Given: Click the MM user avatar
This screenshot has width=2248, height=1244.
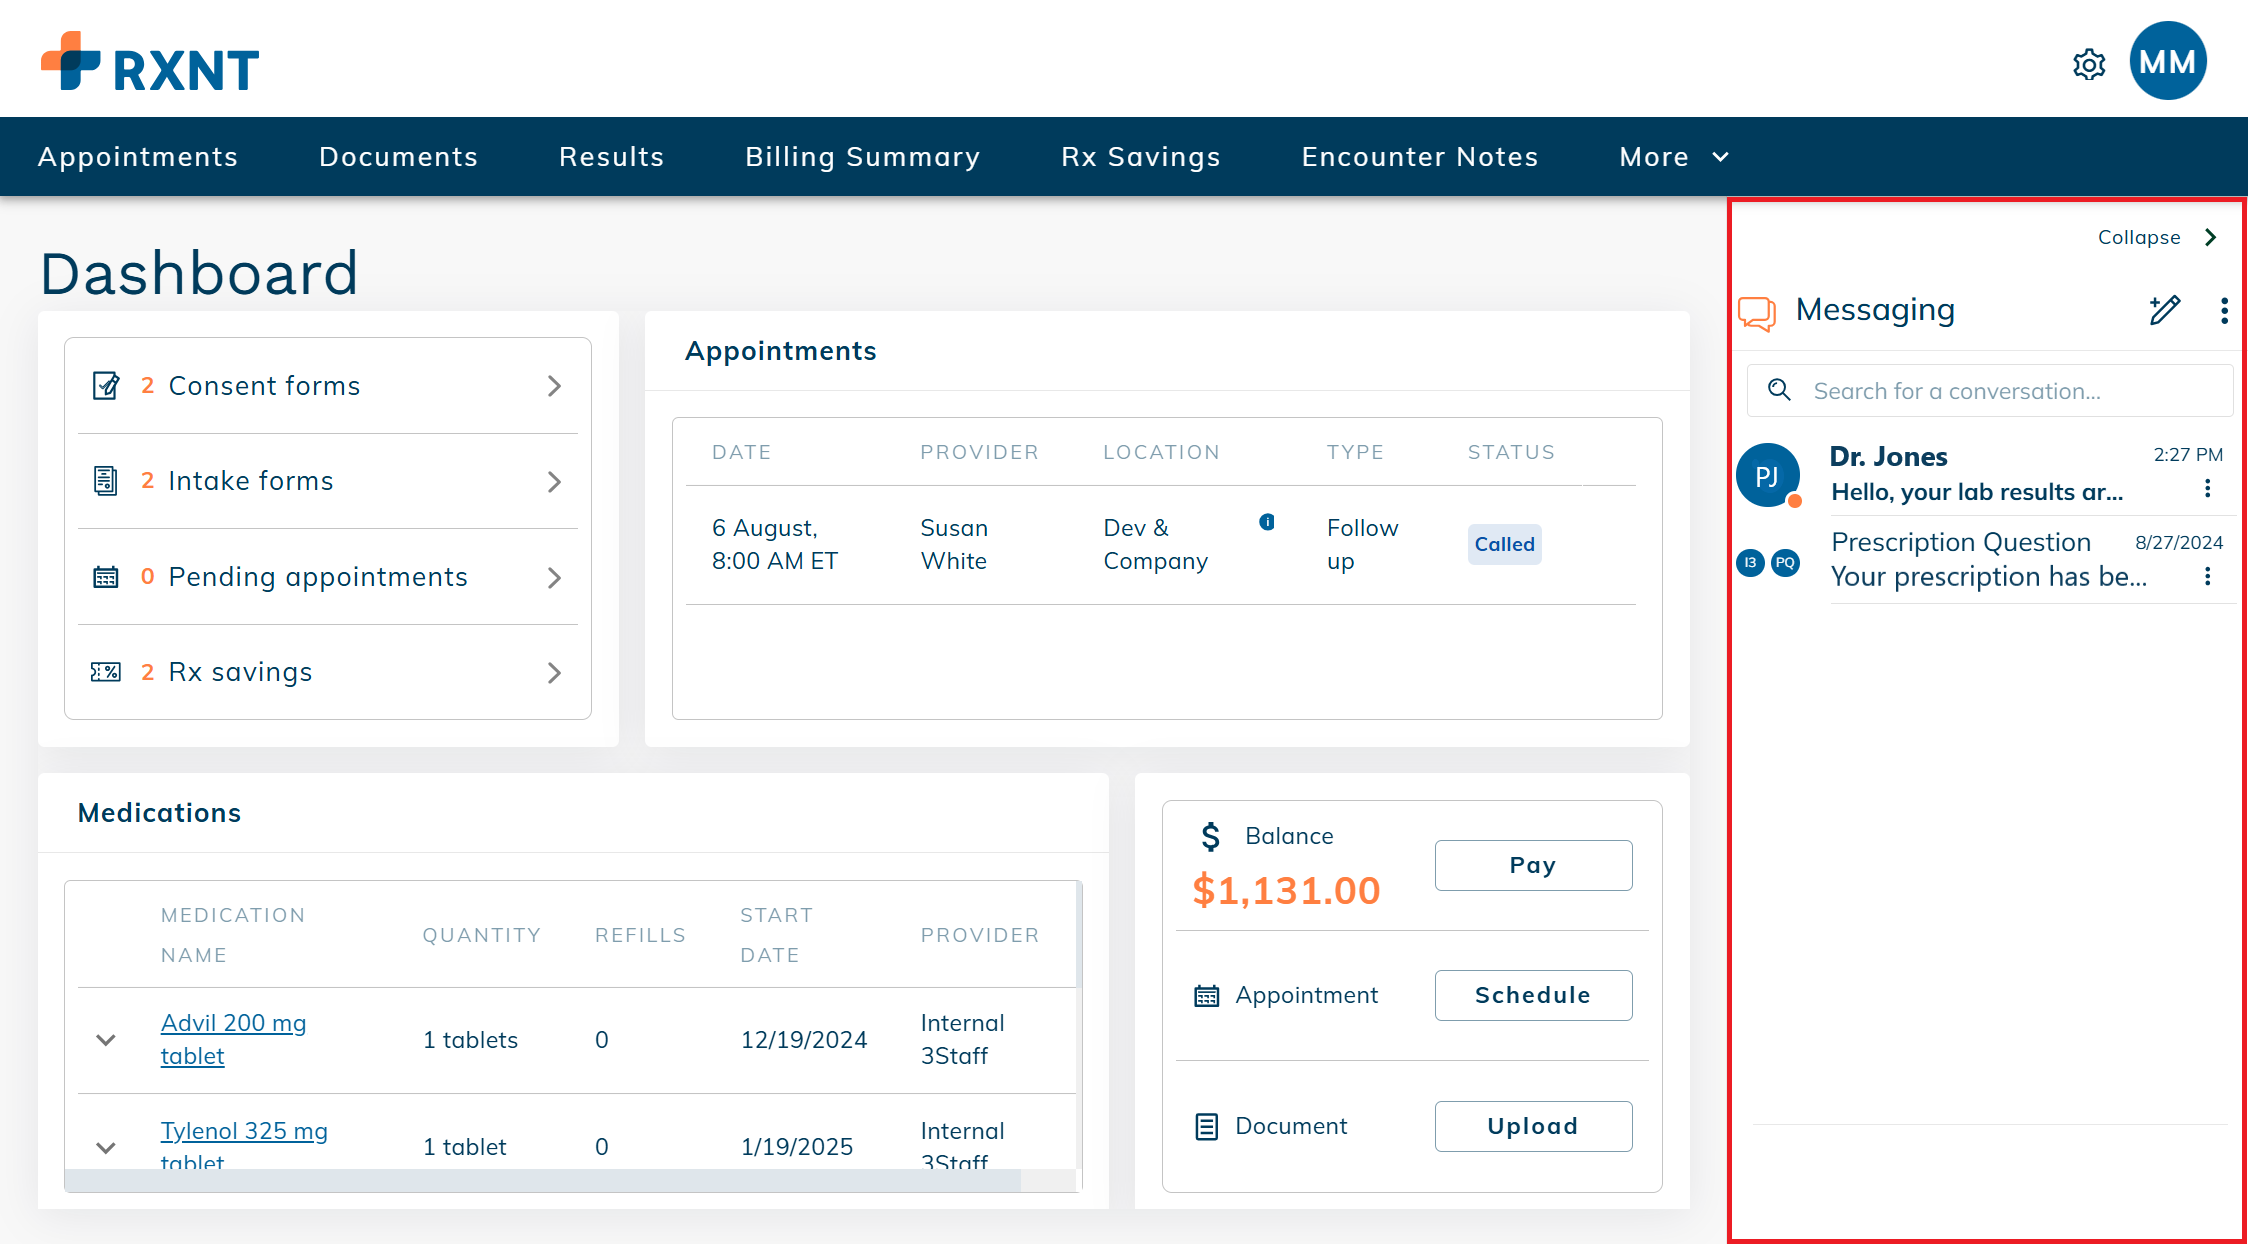Looking at the screenshot, I should 2167,62.
